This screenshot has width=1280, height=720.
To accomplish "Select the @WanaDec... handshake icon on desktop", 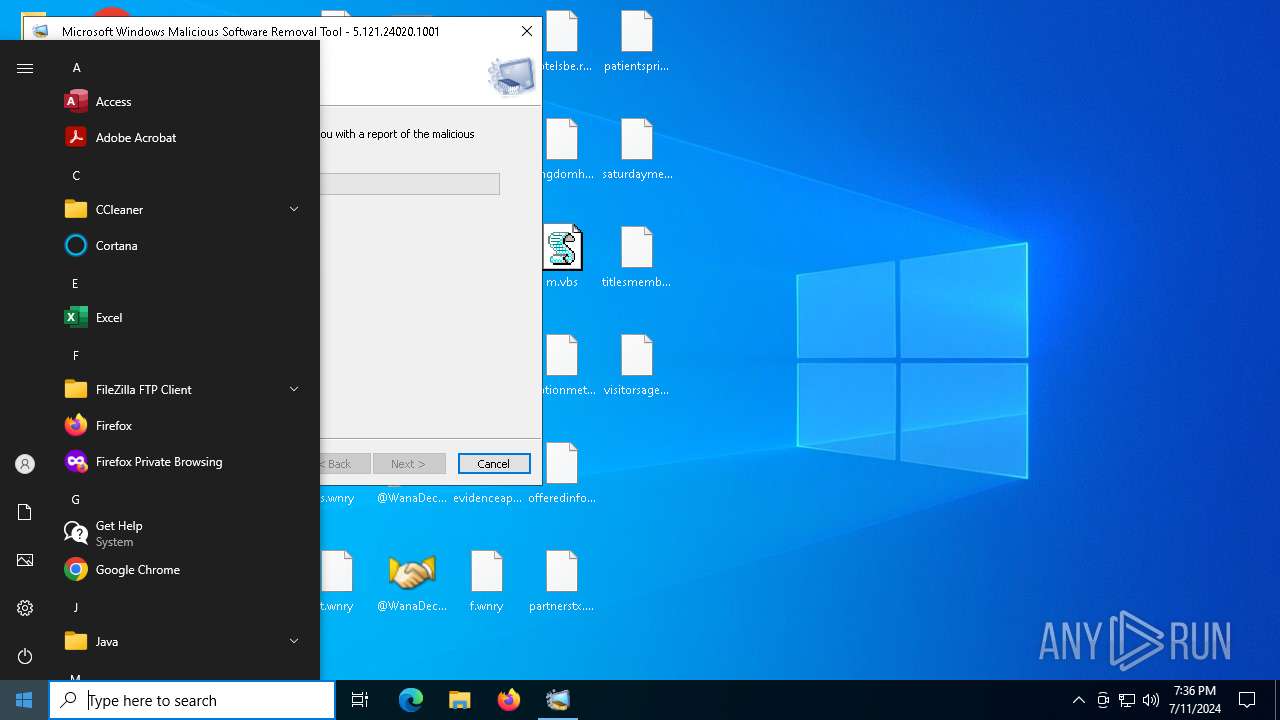I will point(412,582).
